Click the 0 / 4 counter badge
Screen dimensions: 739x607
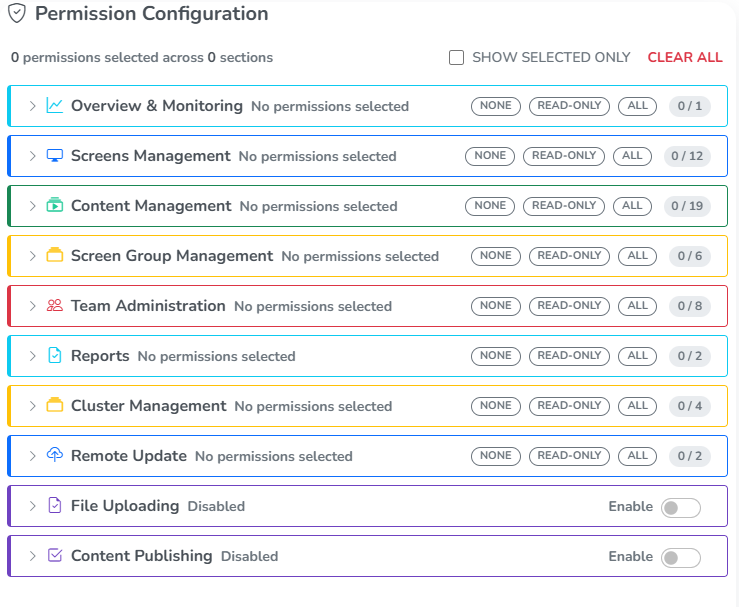coord(690,406)
